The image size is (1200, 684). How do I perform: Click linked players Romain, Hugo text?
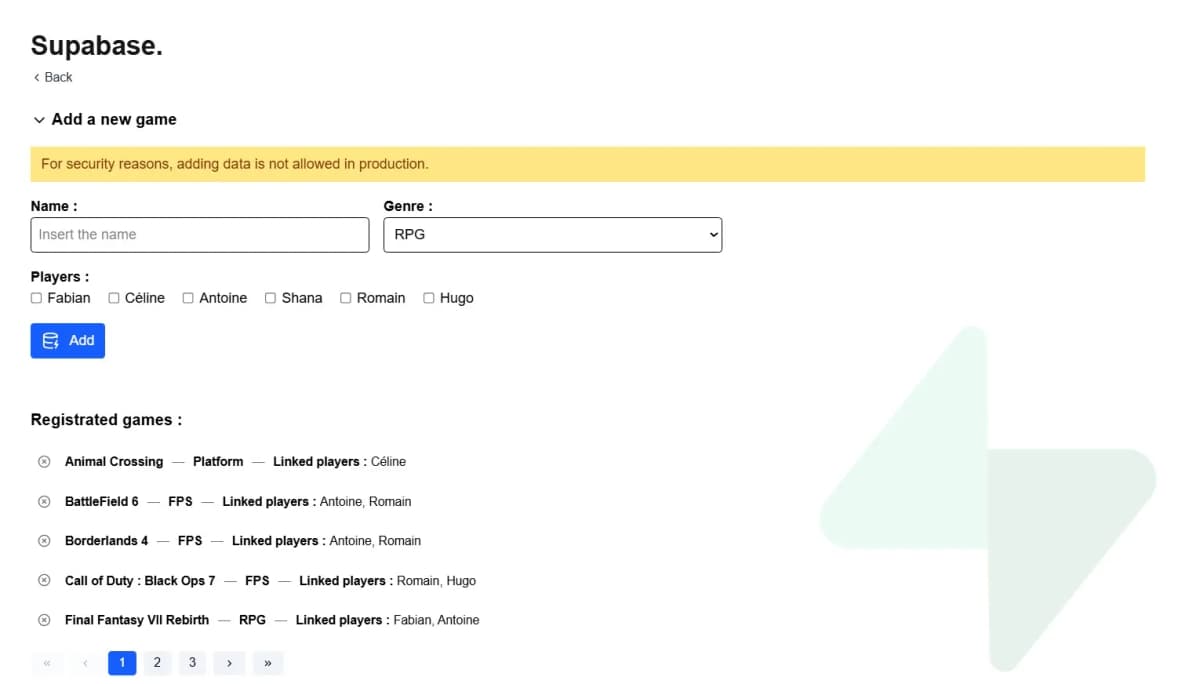[x=436, y=581]
